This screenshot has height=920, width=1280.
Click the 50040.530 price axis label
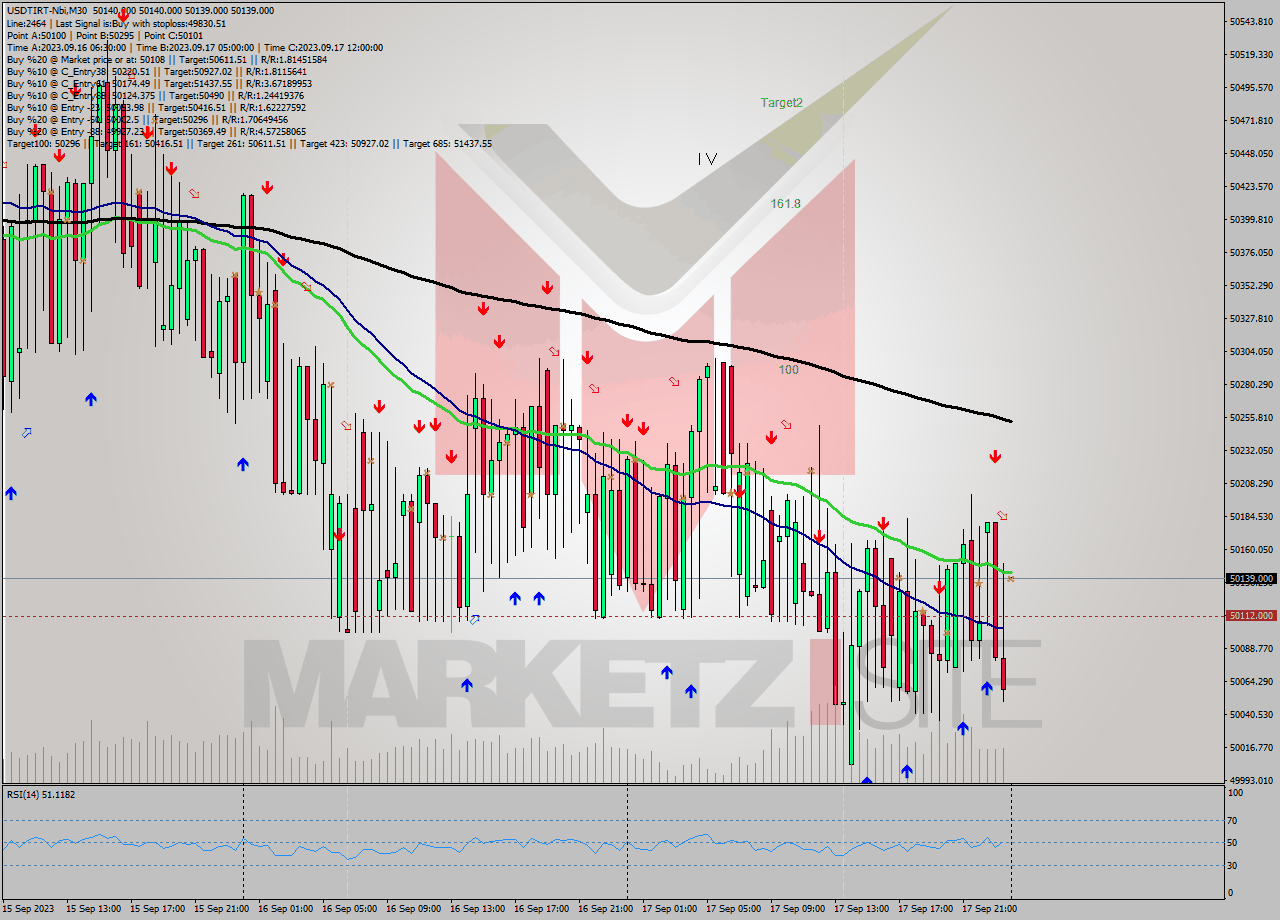click(x=1251, y=714)
